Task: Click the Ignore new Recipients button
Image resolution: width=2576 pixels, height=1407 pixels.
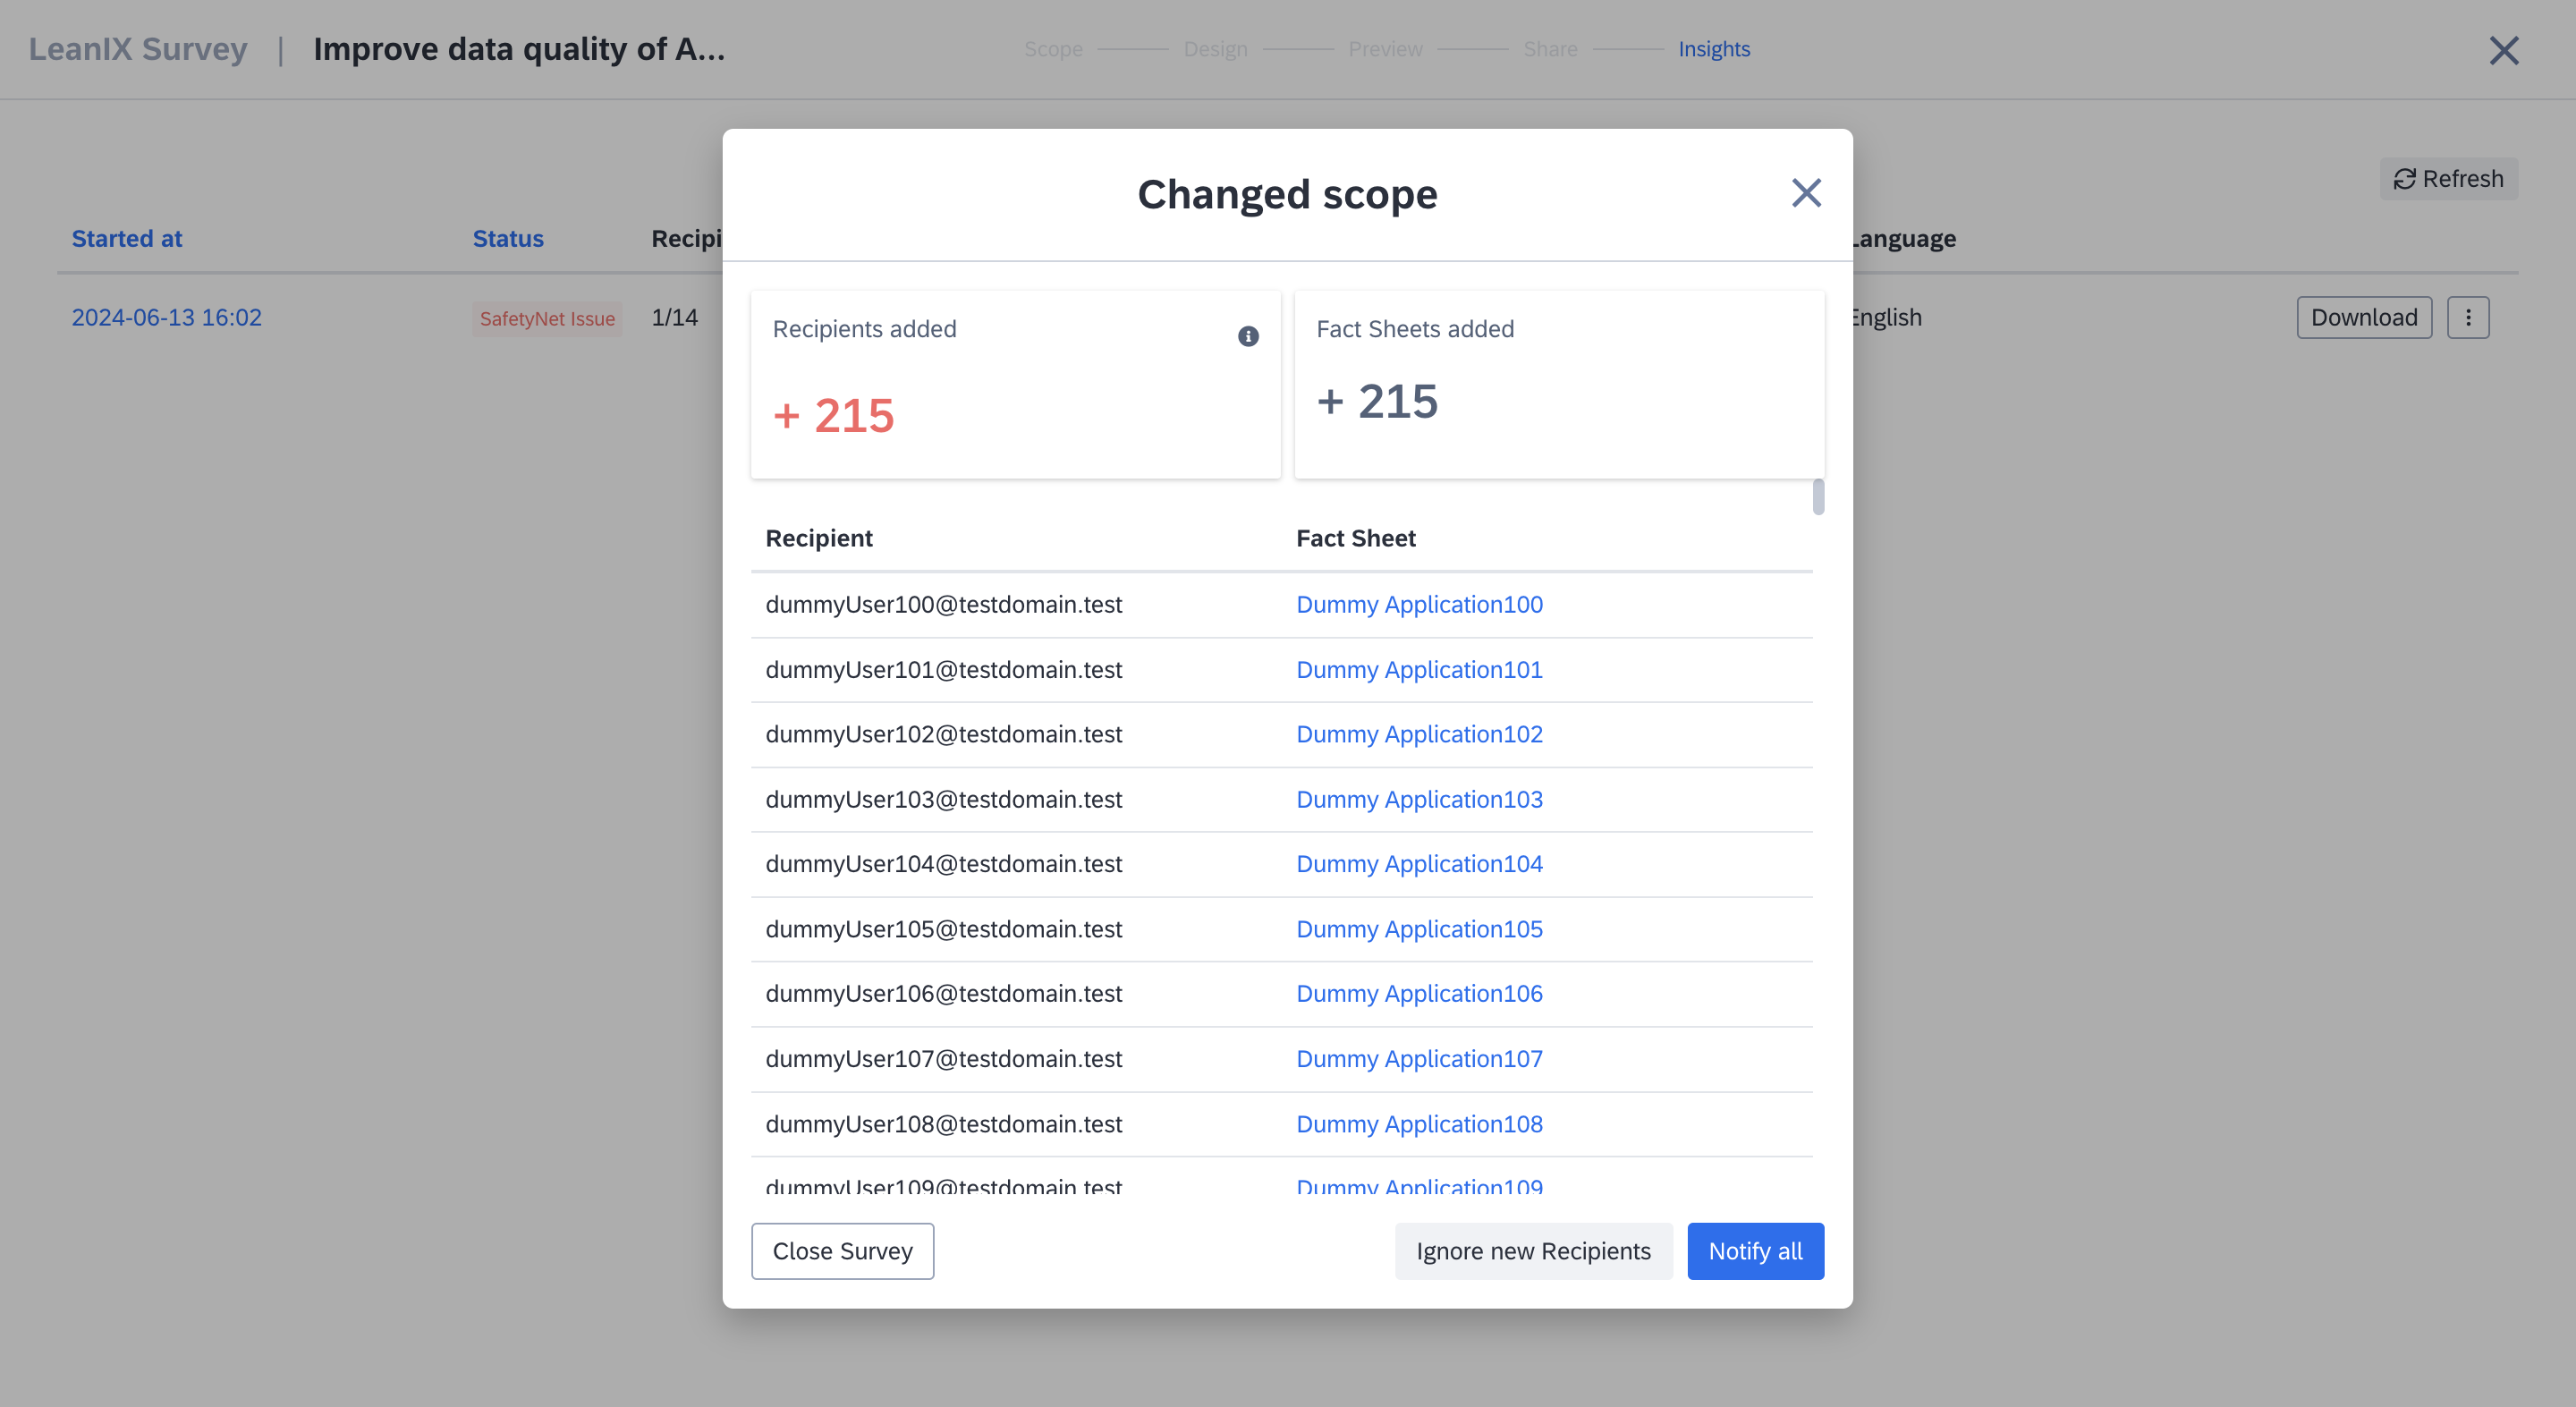Action: 1533,1250
